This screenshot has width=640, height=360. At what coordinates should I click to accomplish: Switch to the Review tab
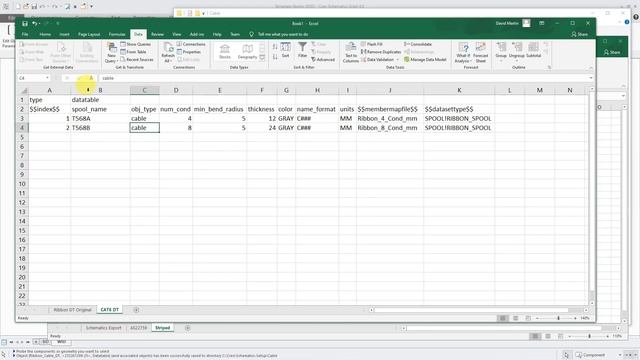click(158, 34)
